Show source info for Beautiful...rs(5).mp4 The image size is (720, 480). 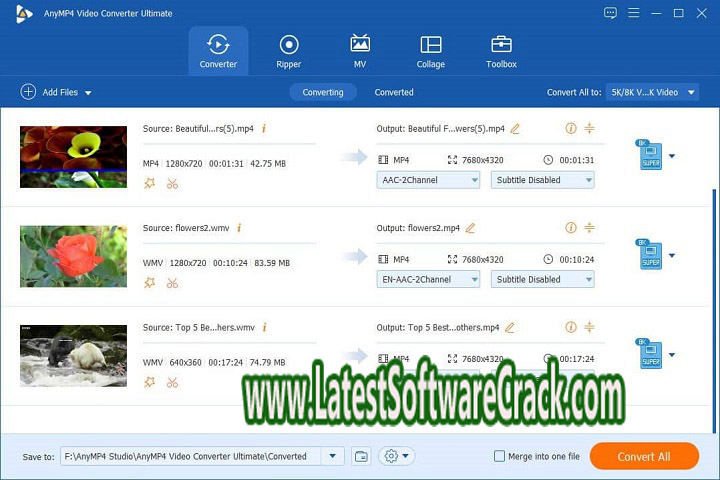264,129
